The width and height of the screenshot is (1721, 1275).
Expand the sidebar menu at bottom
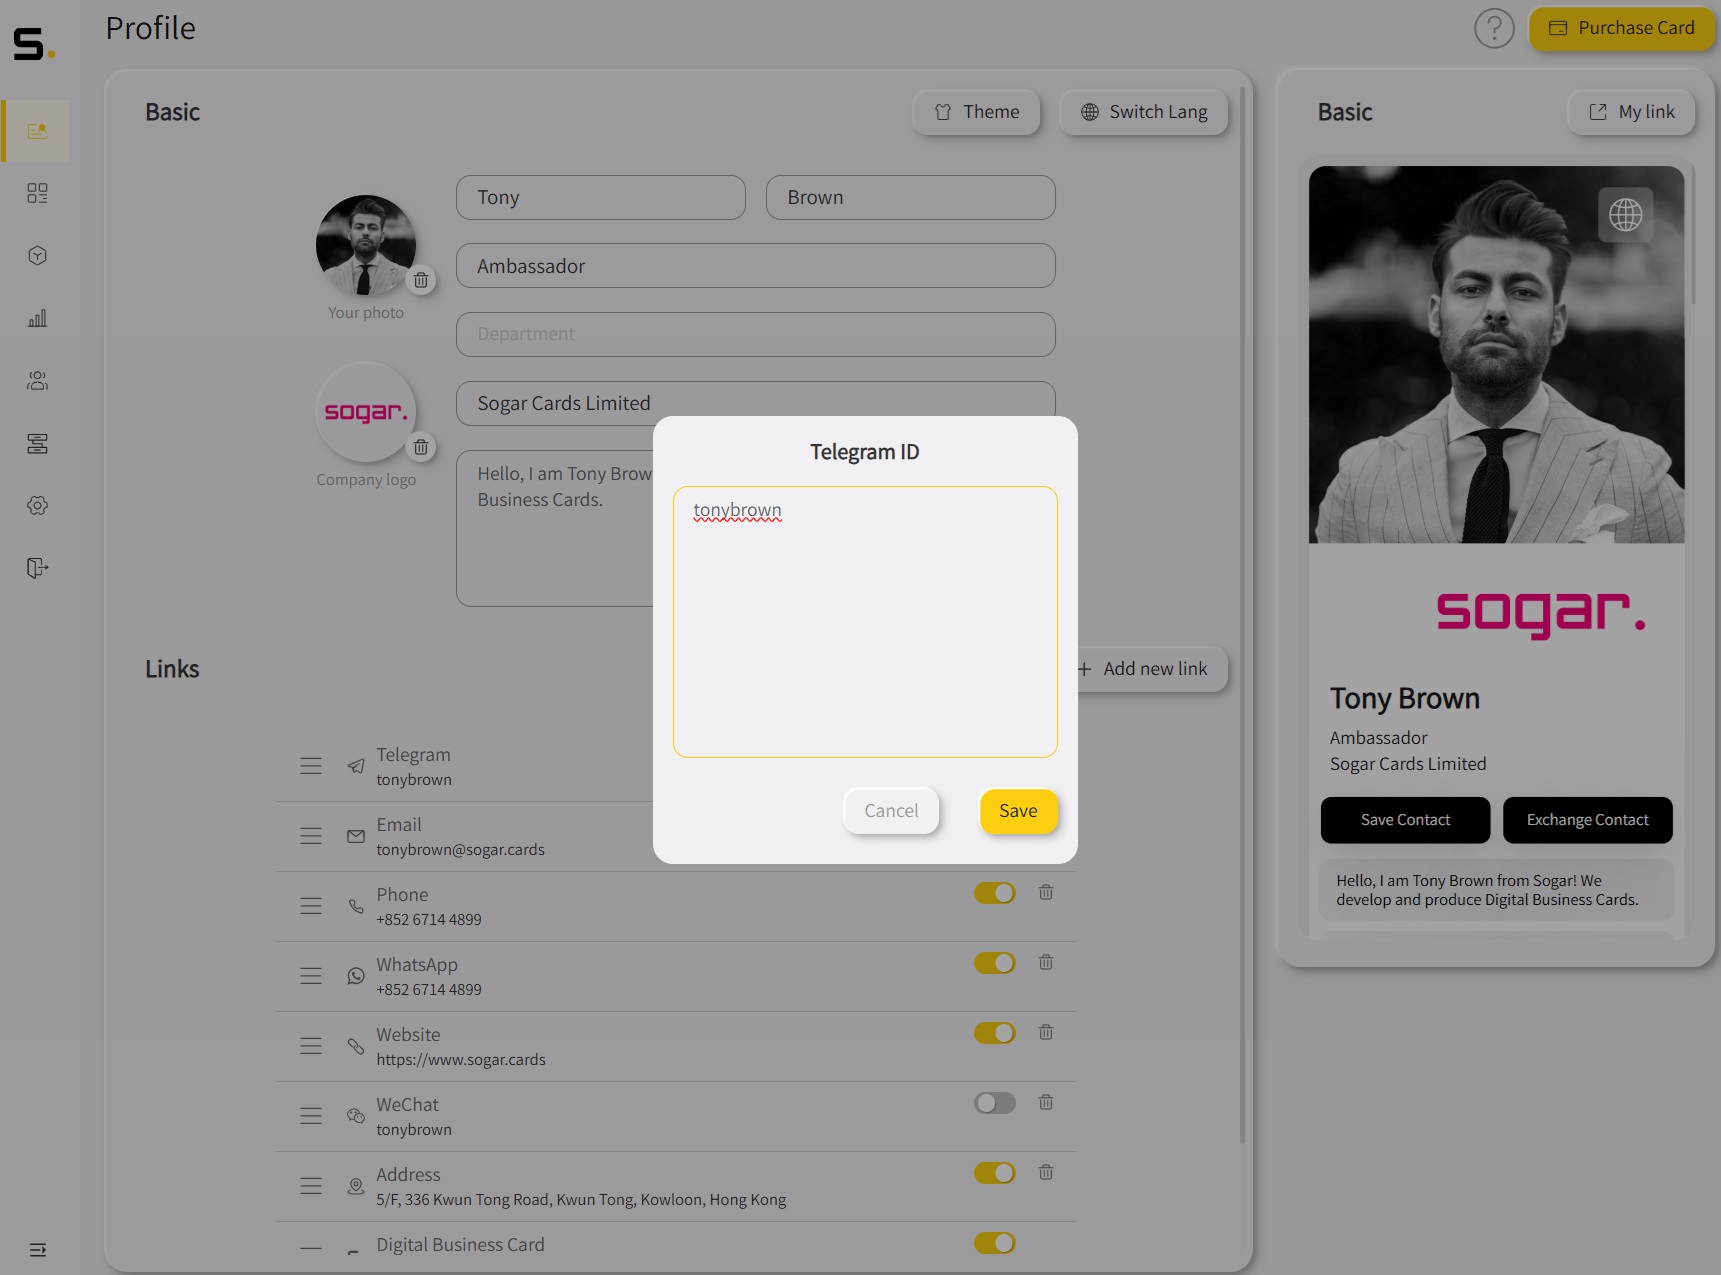click(37, 1249)
